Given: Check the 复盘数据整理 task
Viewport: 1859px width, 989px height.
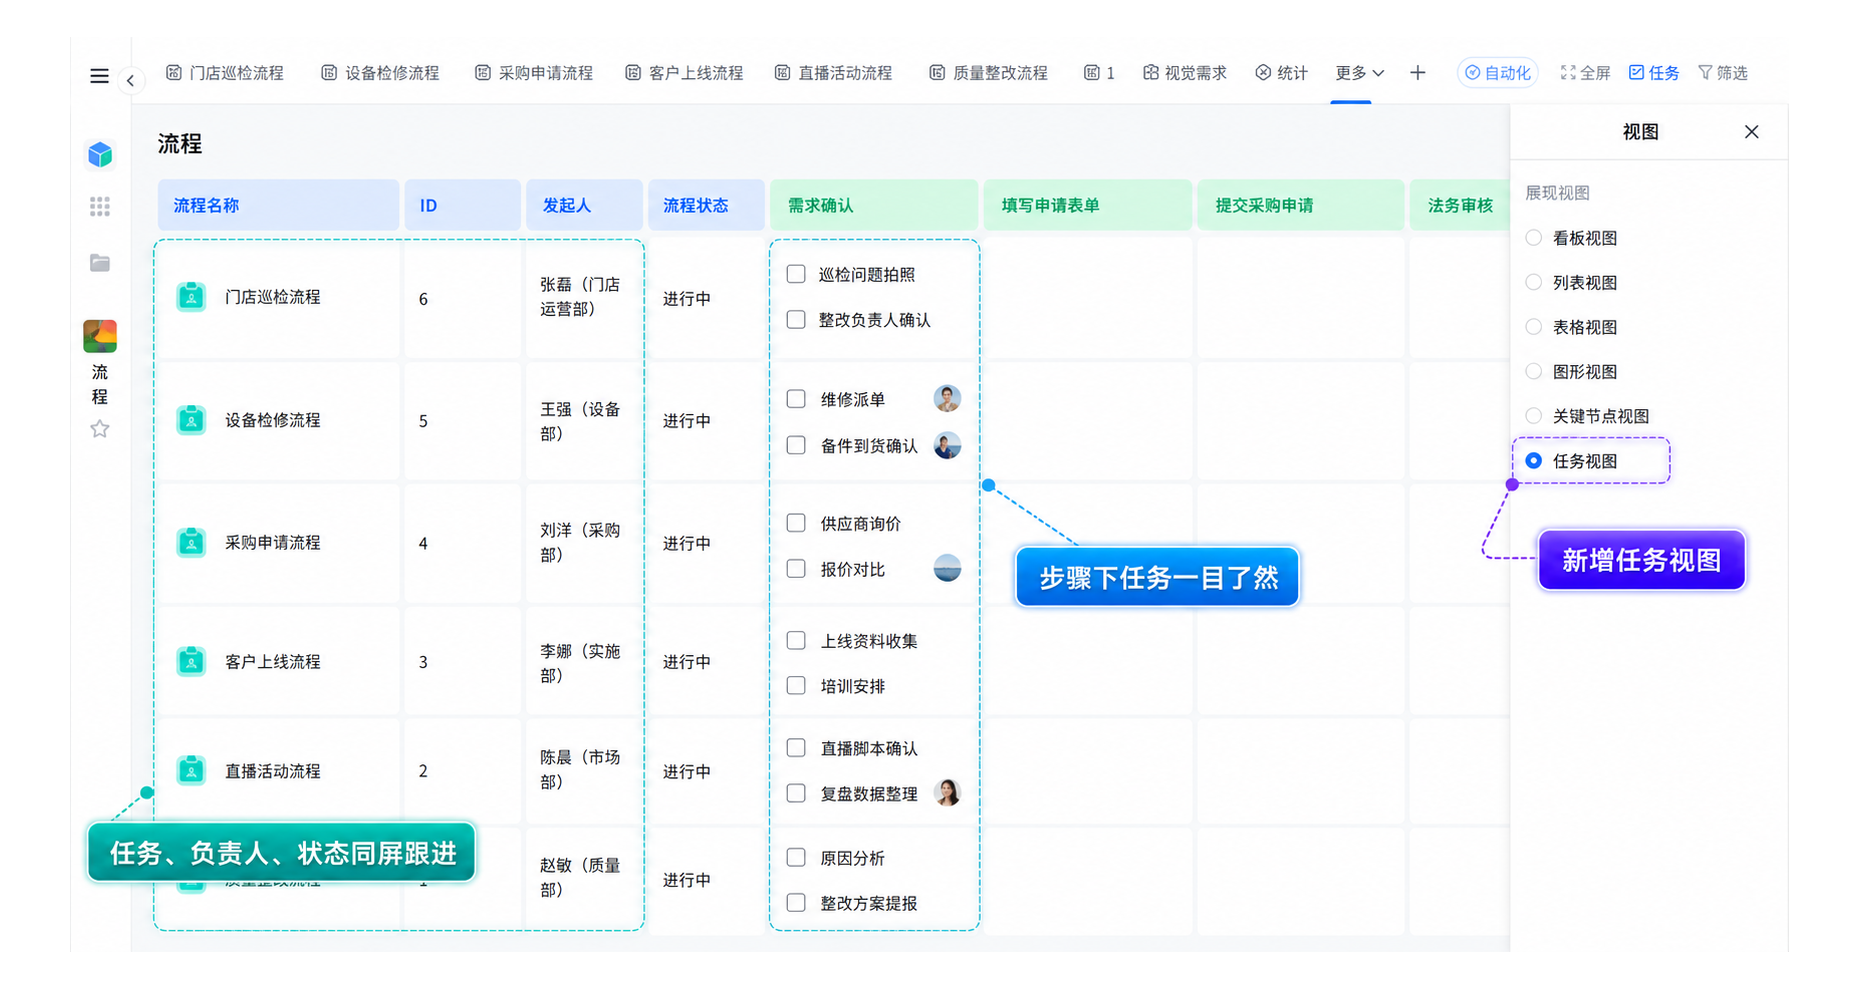Looking at the screenshot, I should [796, 793].
